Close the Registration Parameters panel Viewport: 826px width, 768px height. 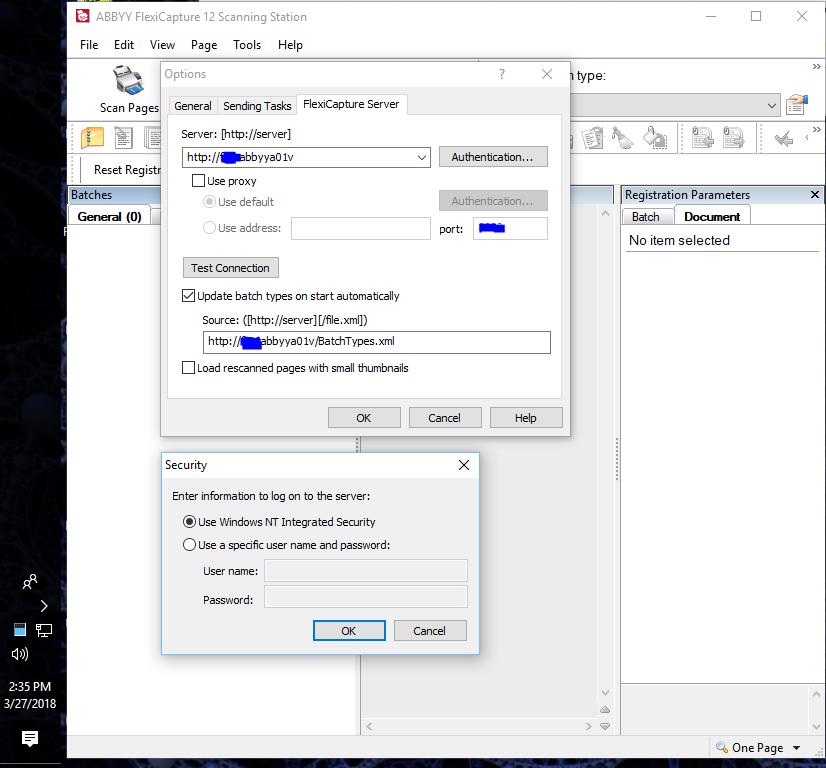pos(814,195)
